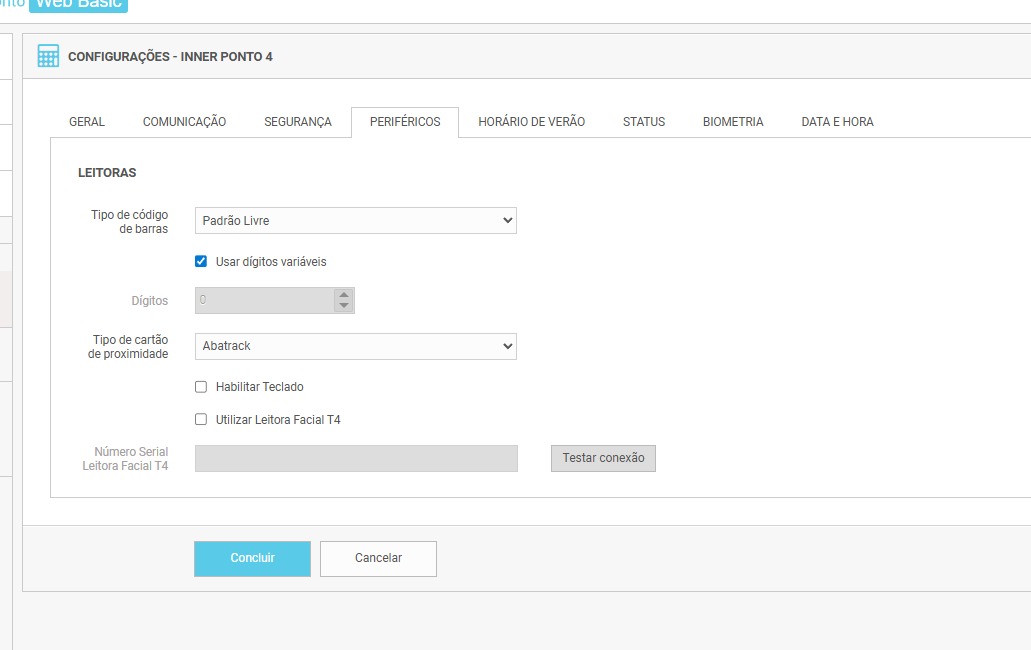Select the Horário de Verão tab

click(531, 122)
